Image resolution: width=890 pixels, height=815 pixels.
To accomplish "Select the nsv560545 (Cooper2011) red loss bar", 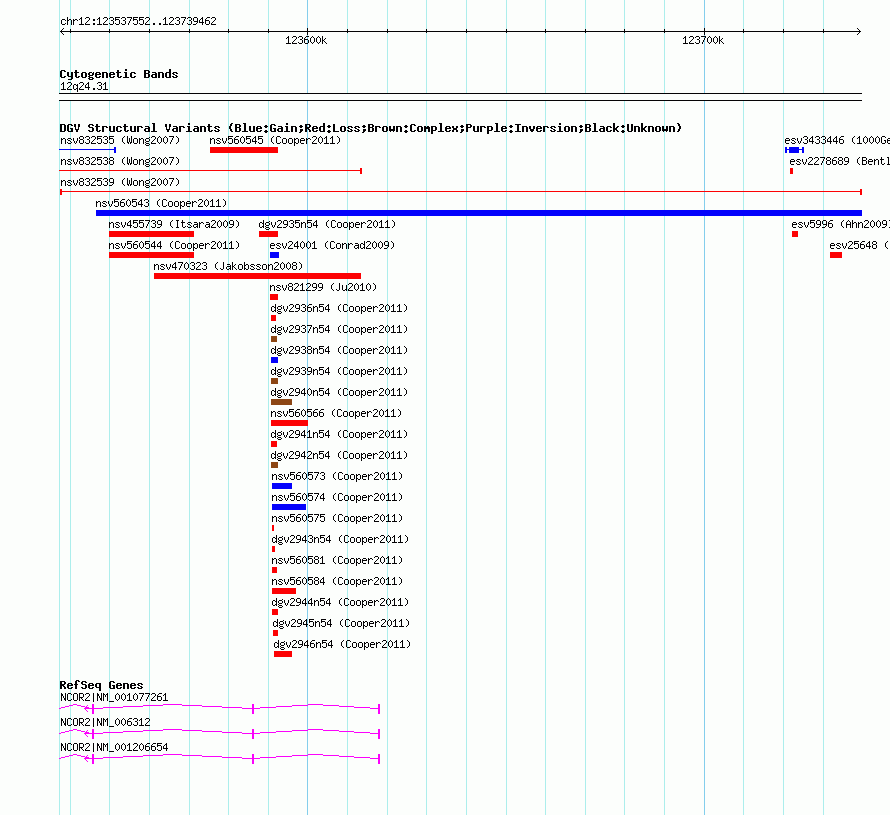I will click(x=244, y=150).
